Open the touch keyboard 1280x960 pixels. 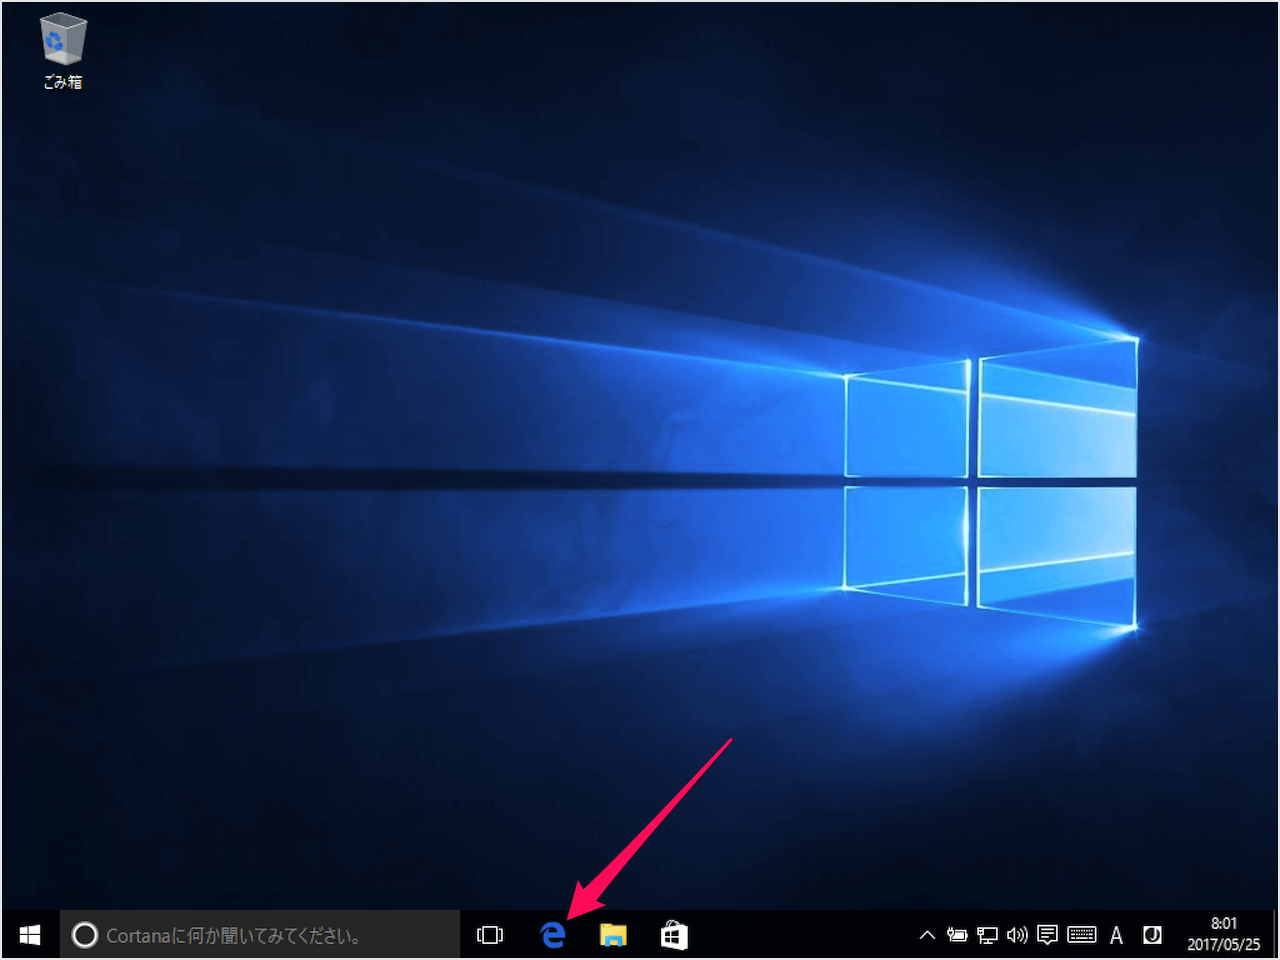click(1082, 935)
